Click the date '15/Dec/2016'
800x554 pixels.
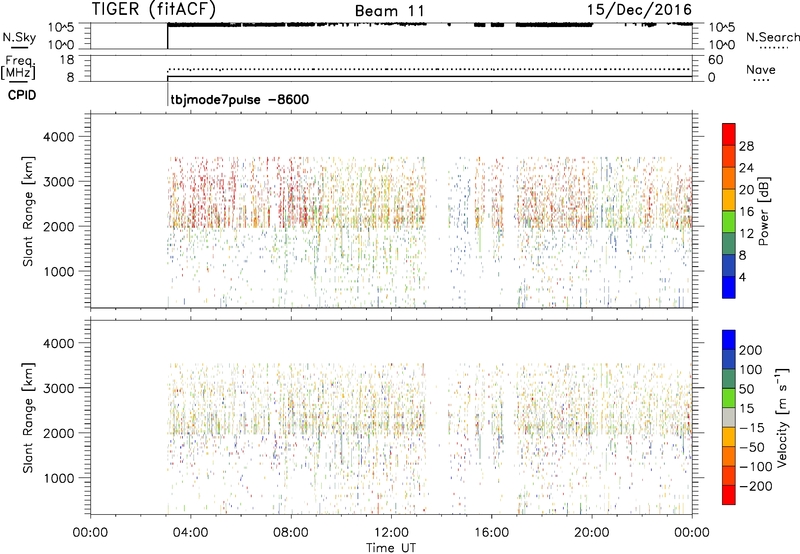(639, 9)
